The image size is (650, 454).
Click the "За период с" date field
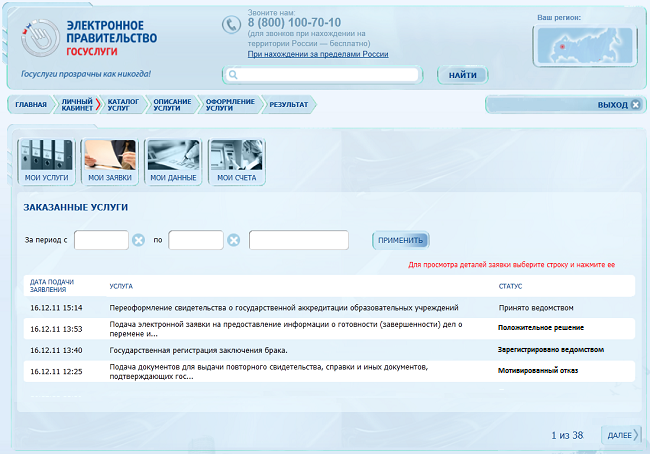tap(101, 240)
